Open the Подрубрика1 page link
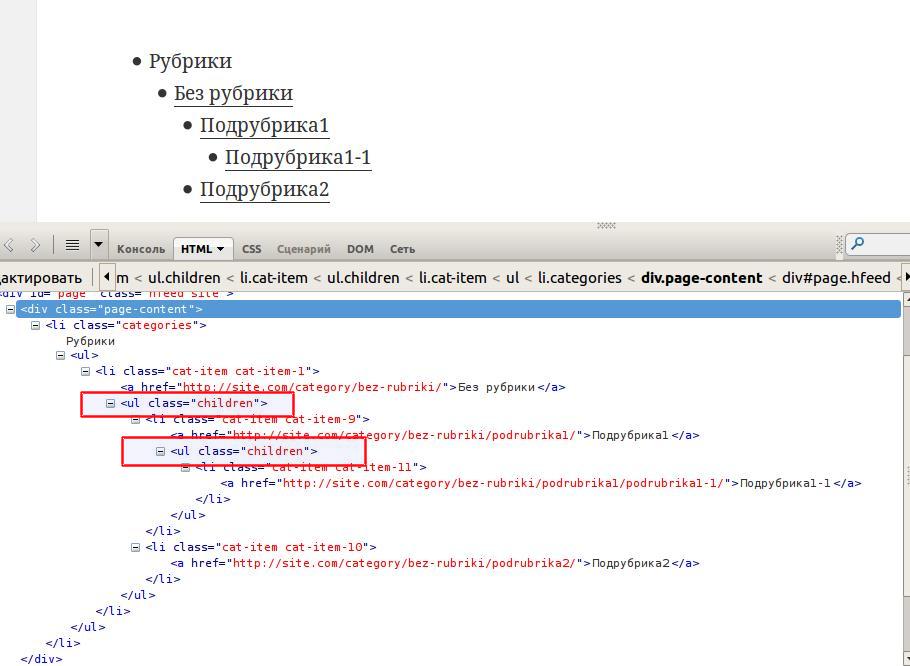The height and width of the screenshot is (666, 910). coord(265,125)
